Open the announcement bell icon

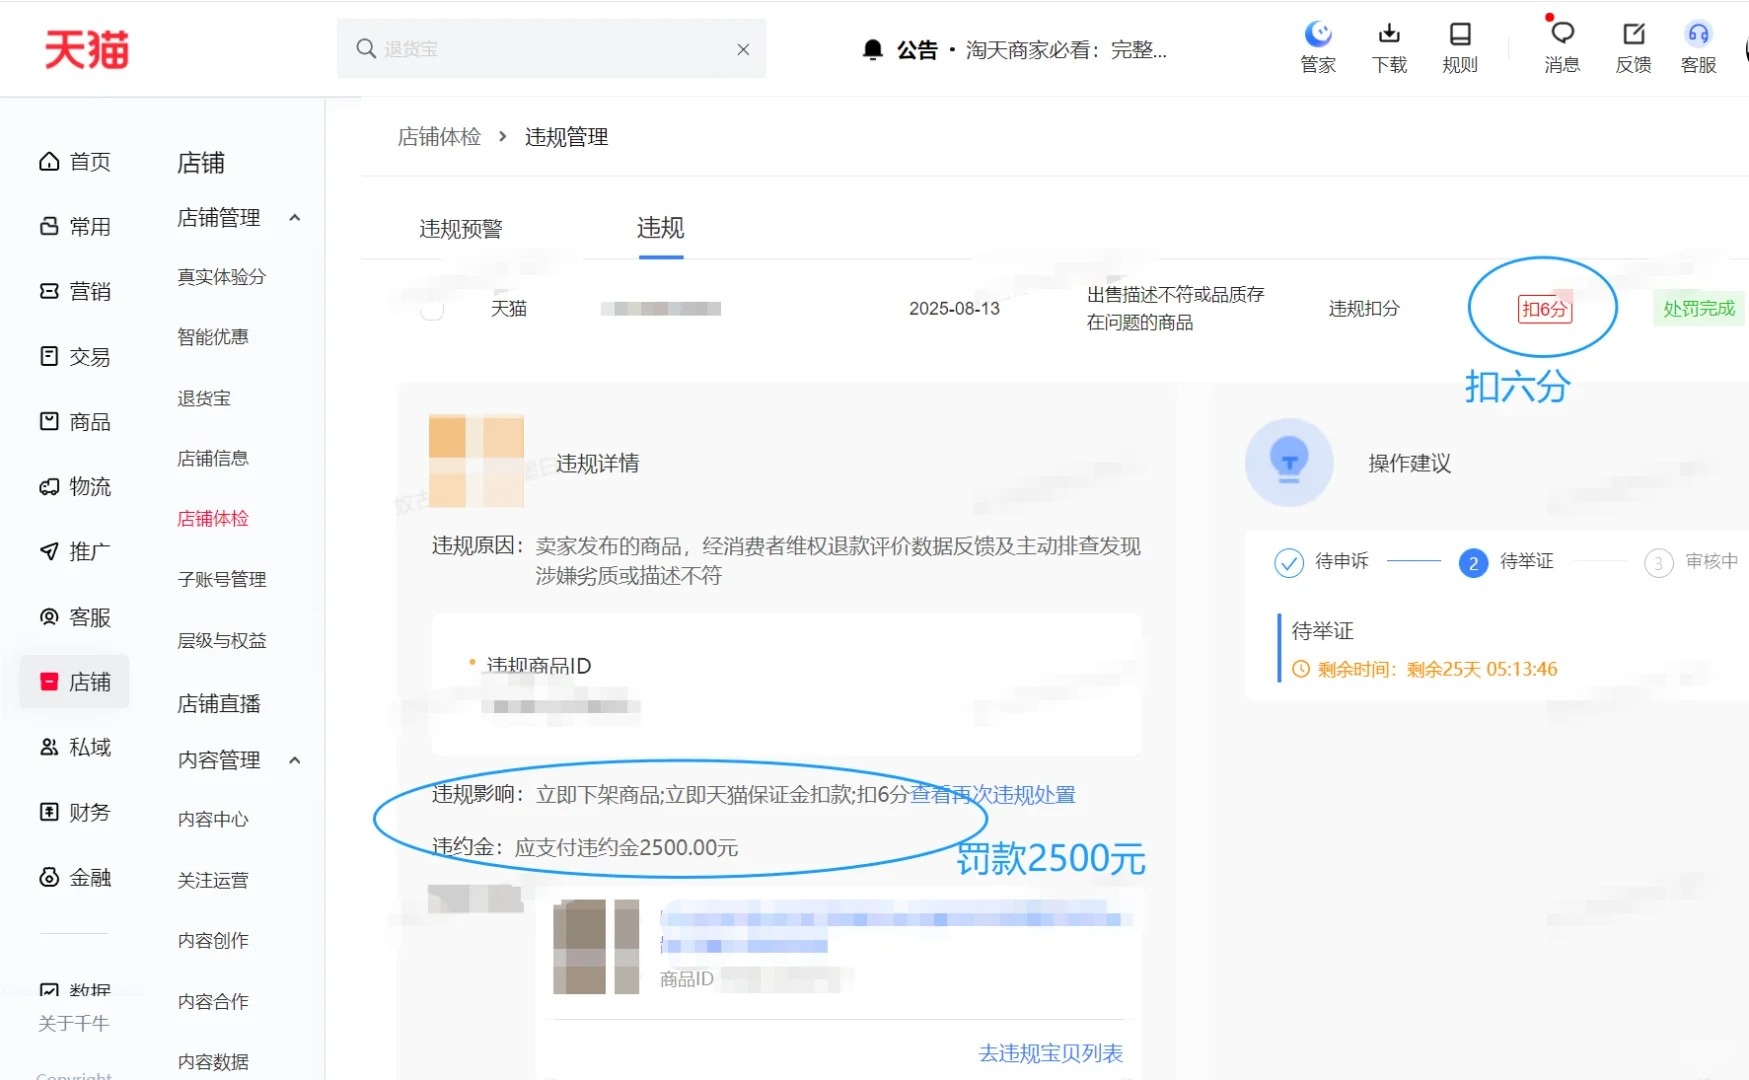tap(873, 50)
